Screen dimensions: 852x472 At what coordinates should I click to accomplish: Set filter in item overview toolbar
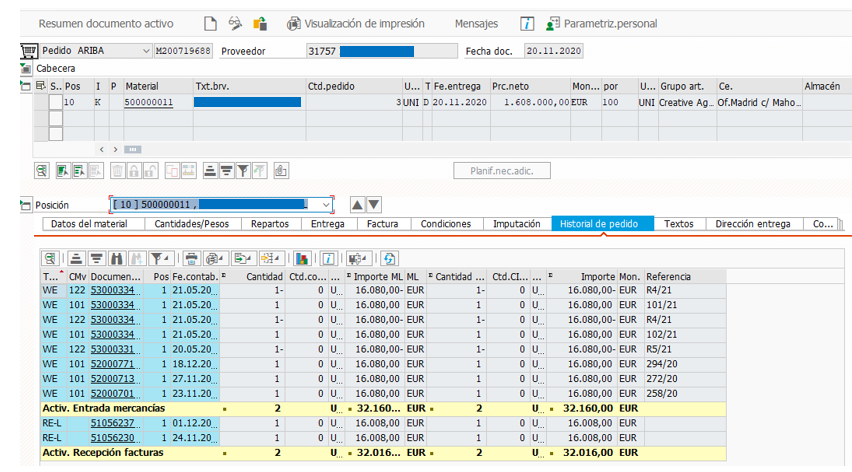[243, 171]
